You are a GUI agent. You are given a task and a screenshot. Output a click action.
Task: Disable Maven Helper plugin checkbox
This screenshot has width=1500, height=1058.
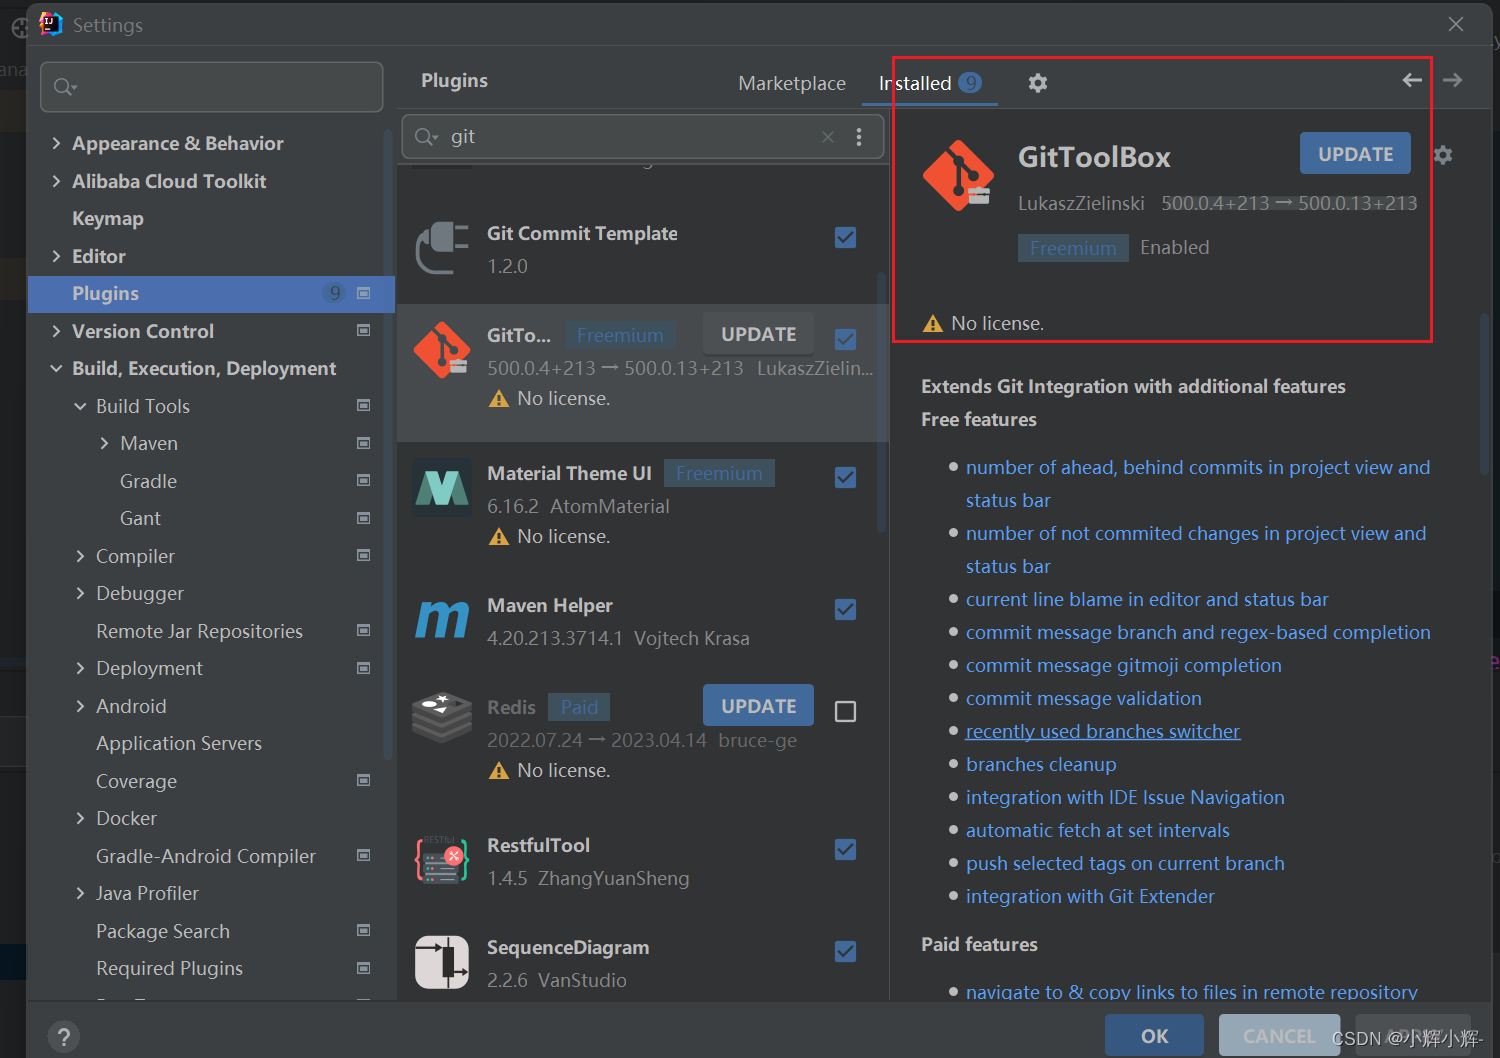point(845,609)
